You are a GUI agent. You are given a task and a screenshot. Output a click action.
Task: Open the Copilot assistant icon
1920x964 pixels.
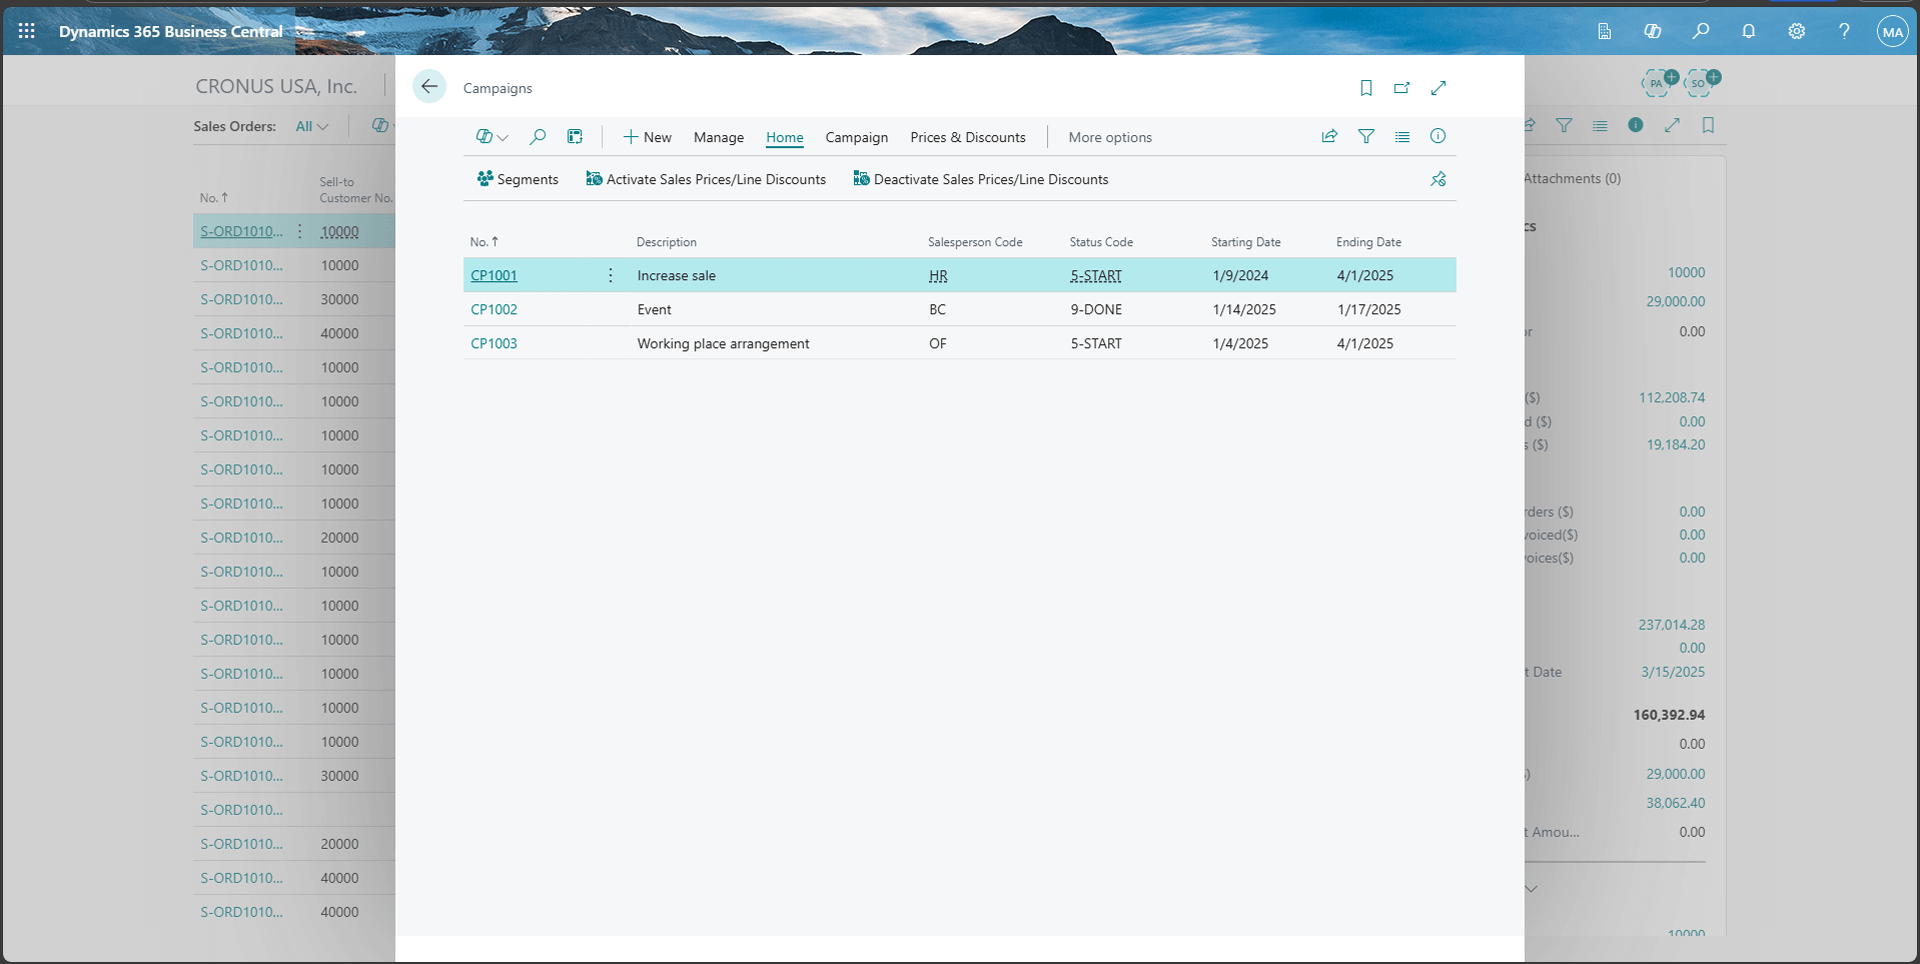click(x=1653, y=31)
